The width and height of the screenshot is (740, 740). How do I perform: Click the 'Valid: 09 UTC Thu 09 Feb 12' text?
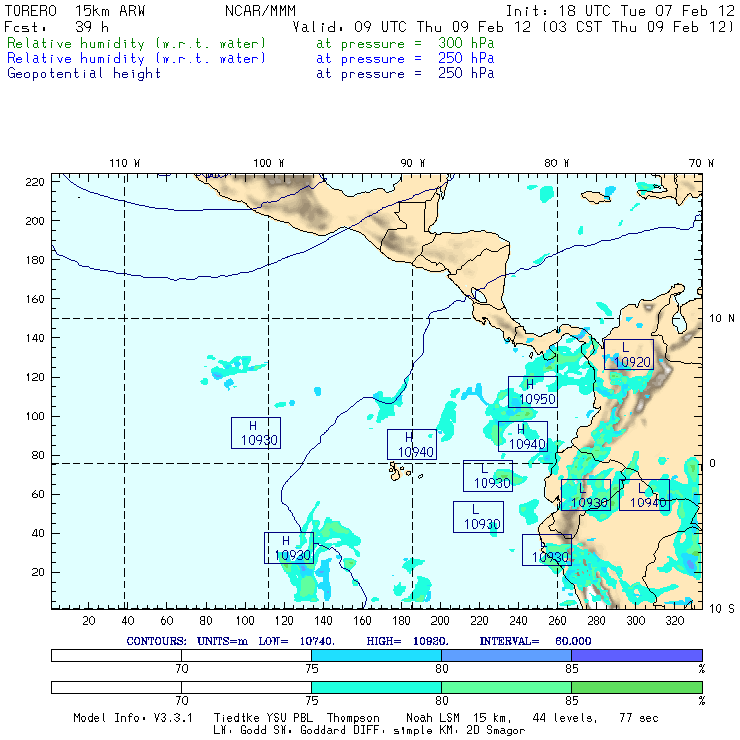(x=412, y=27)
